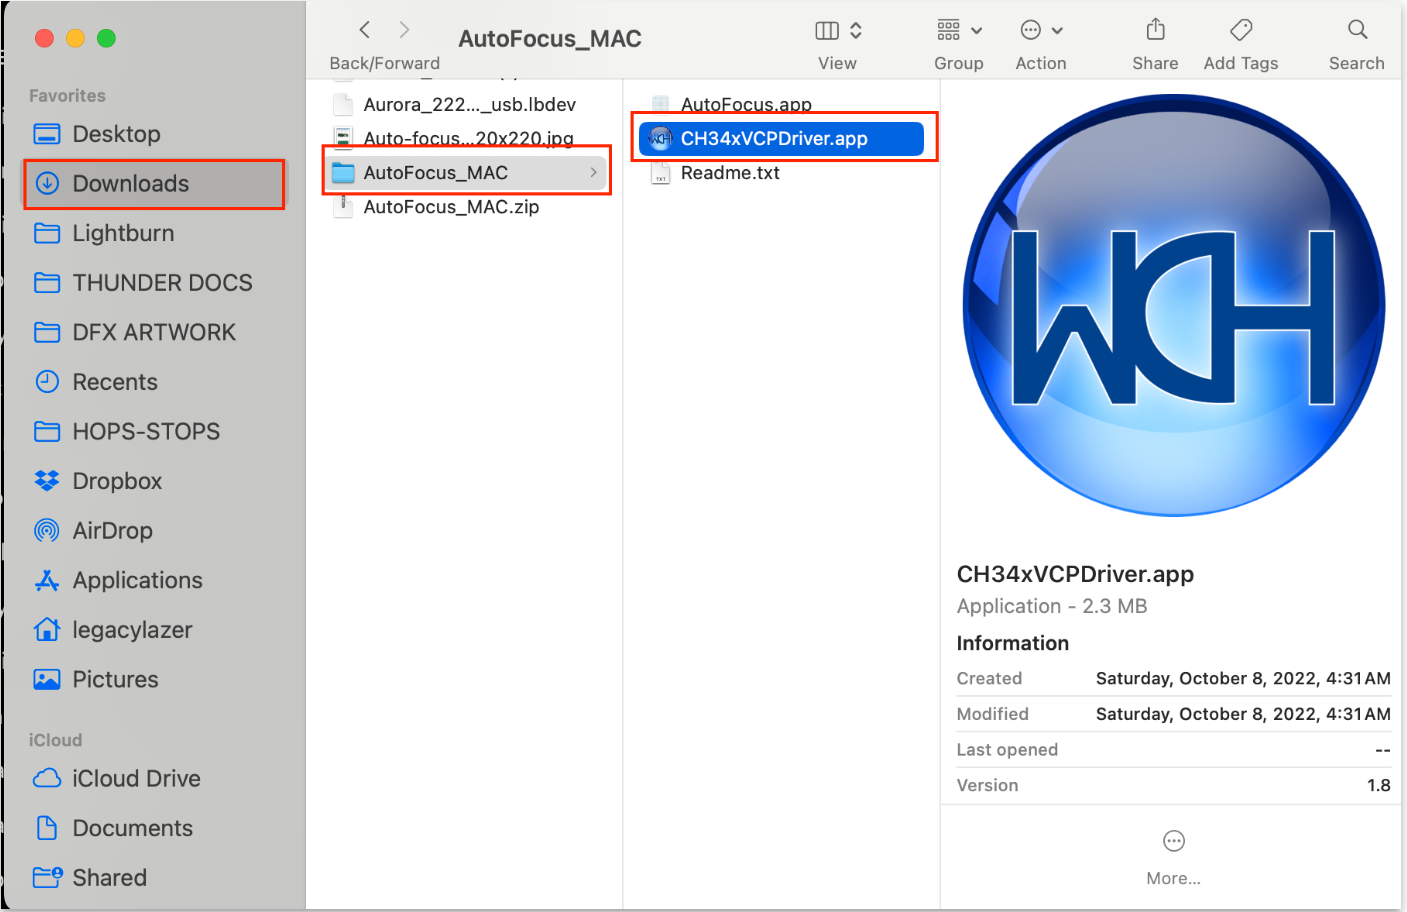This screenshot has height=912, width=1407.
Task: Click the Lightburn folder icon
Action: coord(47,233)
